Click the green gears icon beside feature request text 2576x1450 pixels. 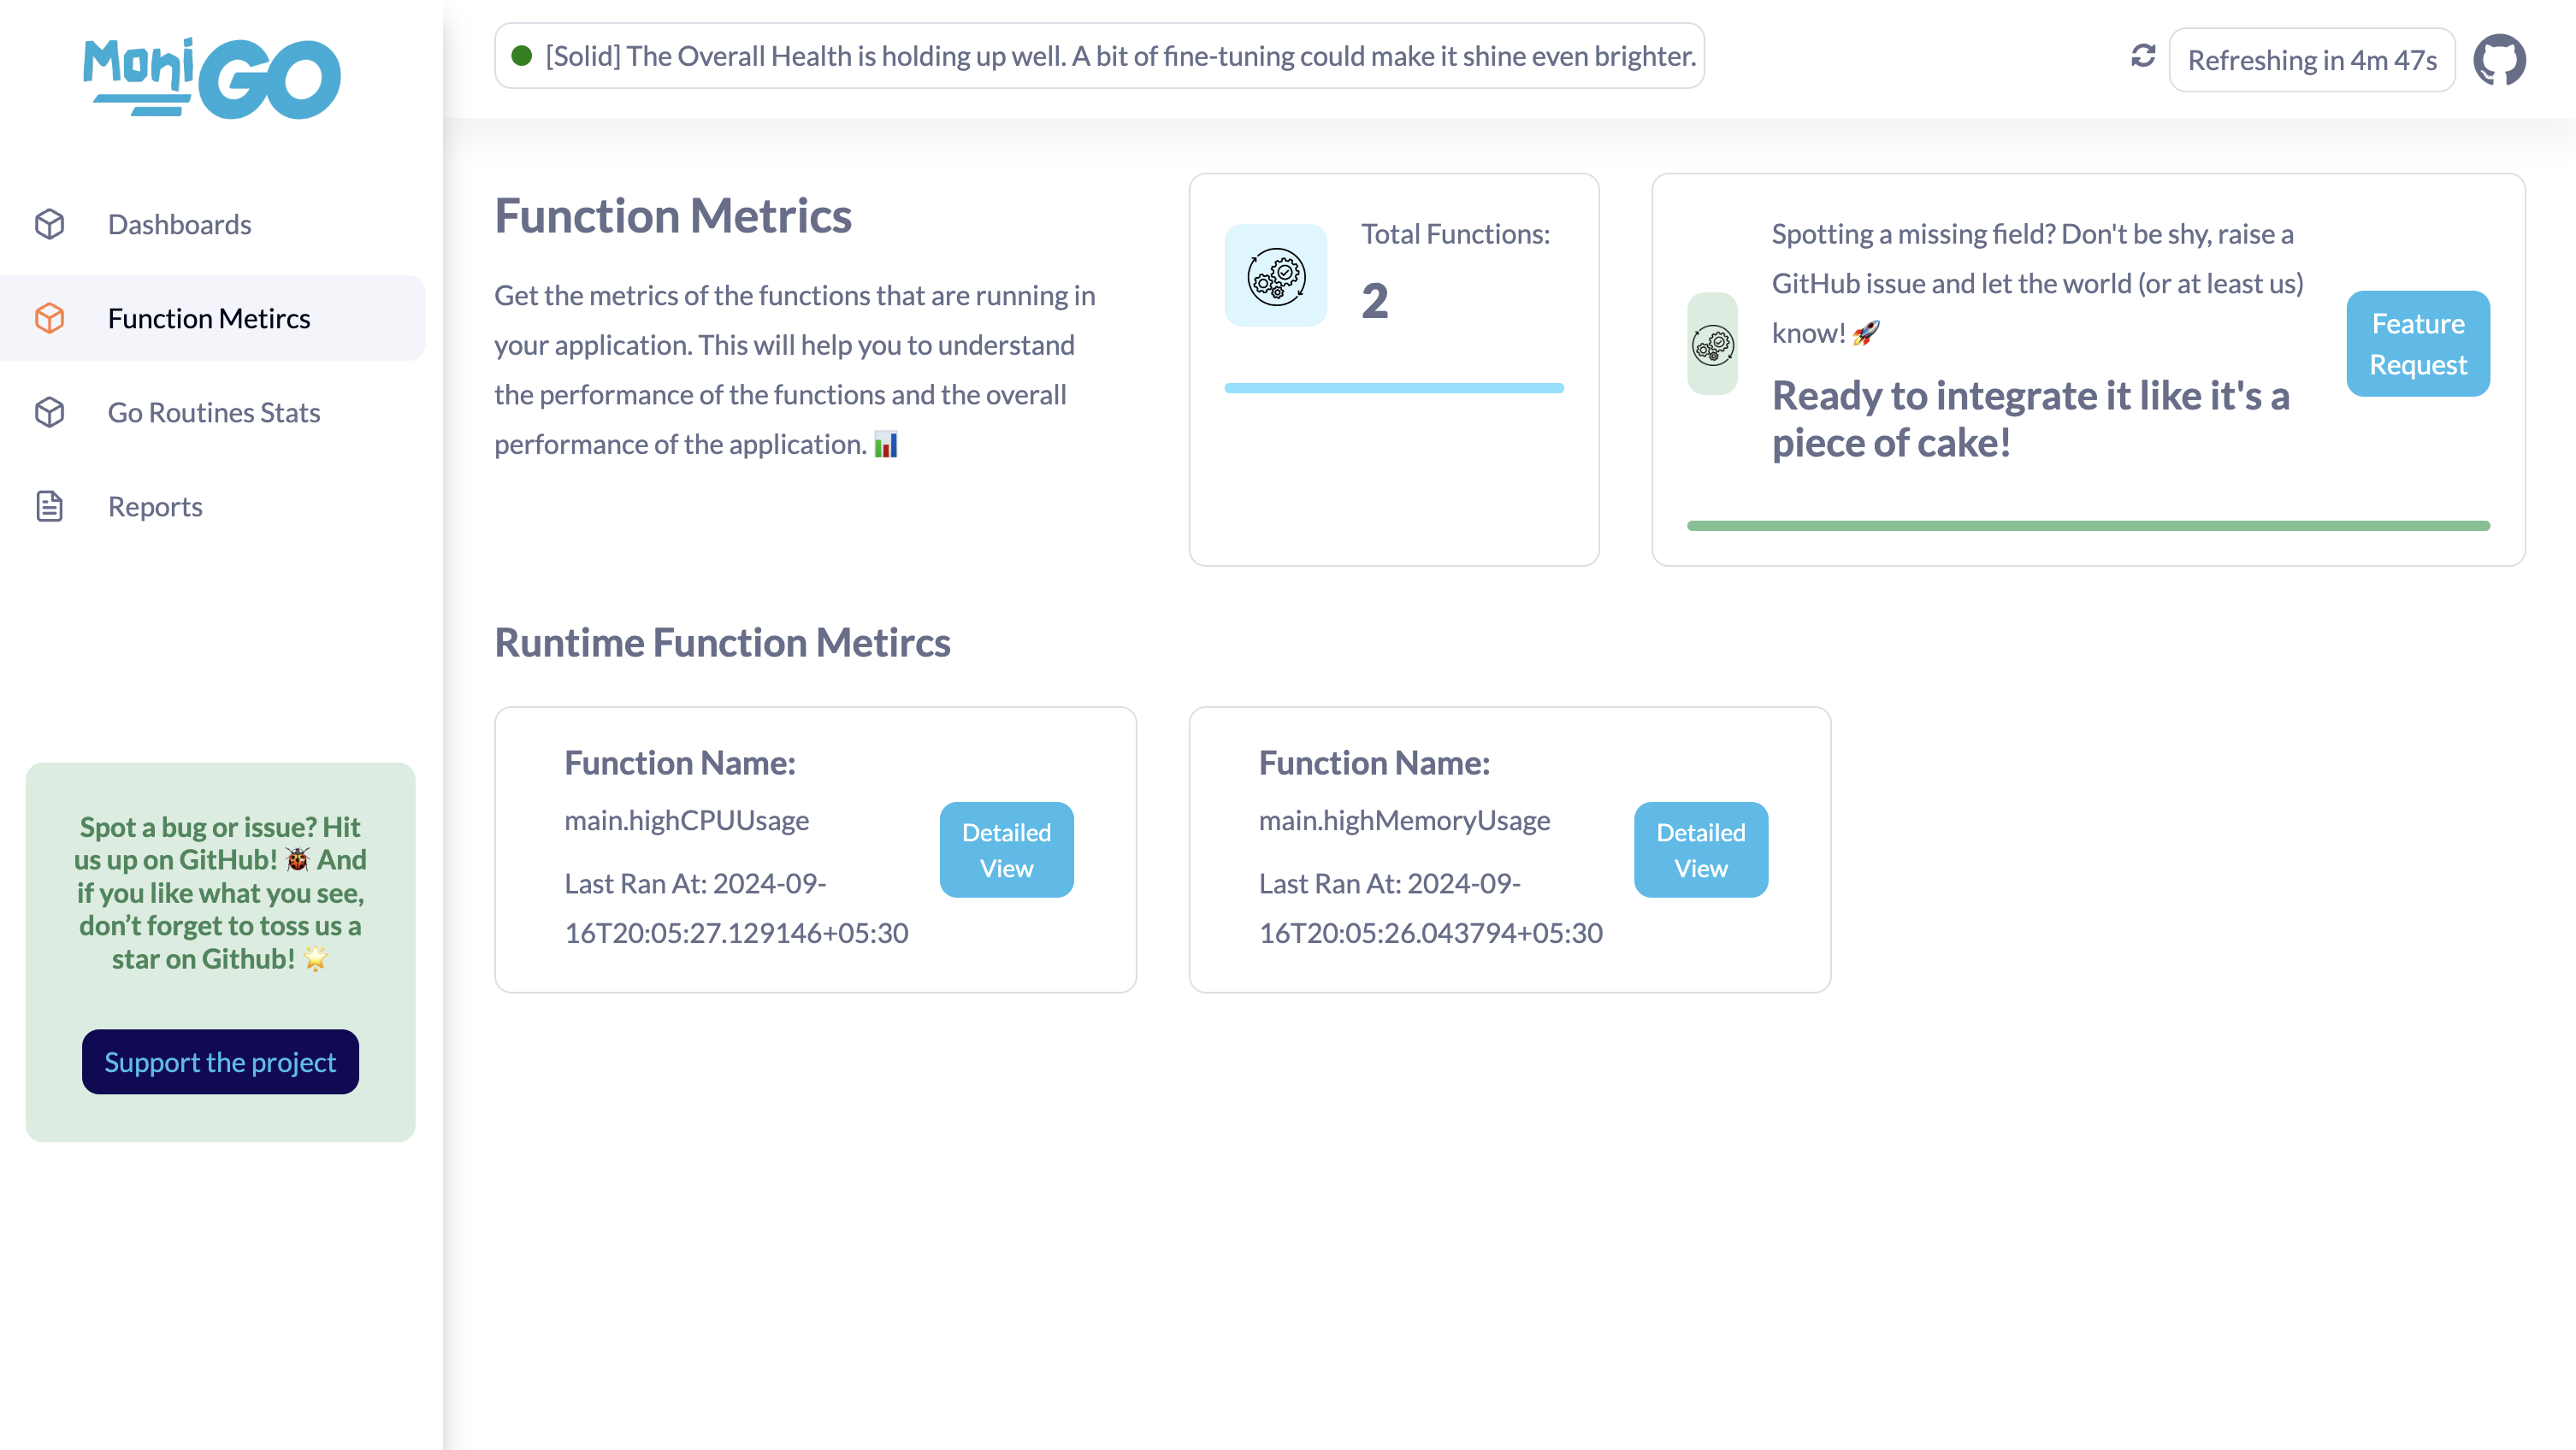[x=1712, y=344]
